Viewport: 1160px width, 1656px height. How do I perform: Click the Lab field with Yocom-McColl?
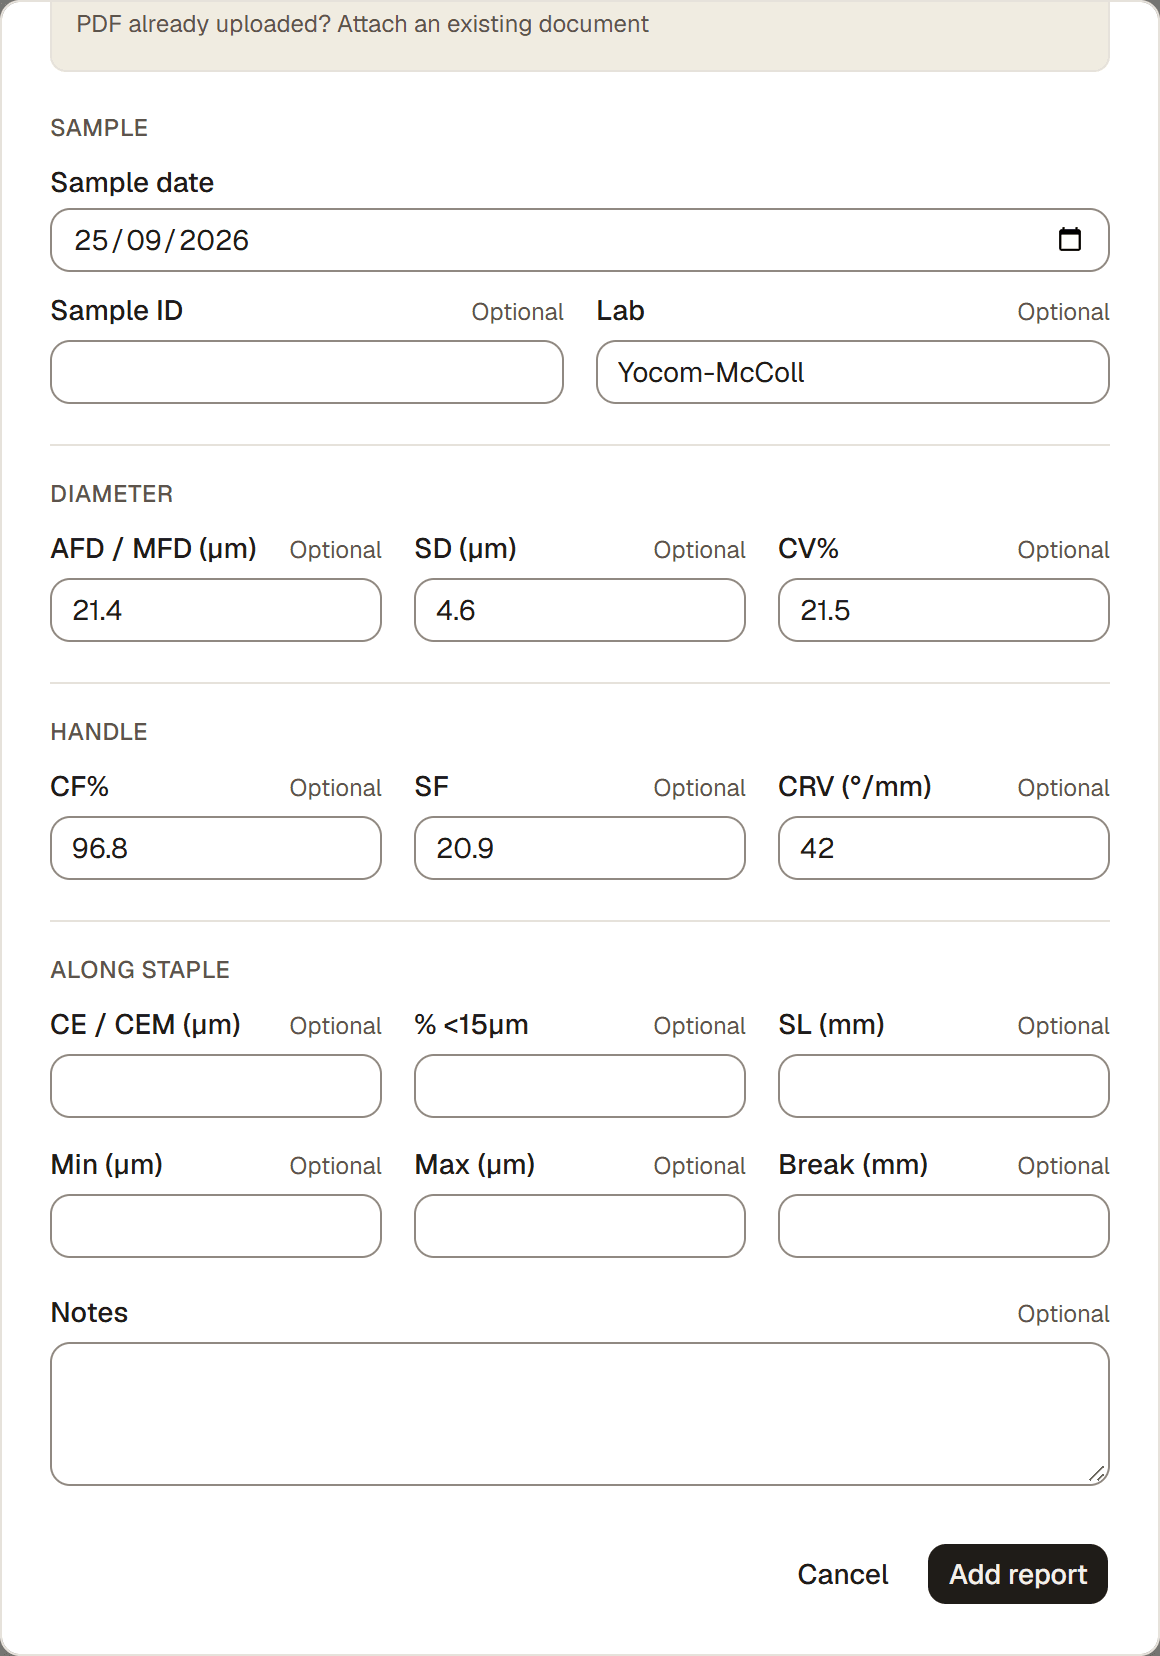(x=853, y=372)
